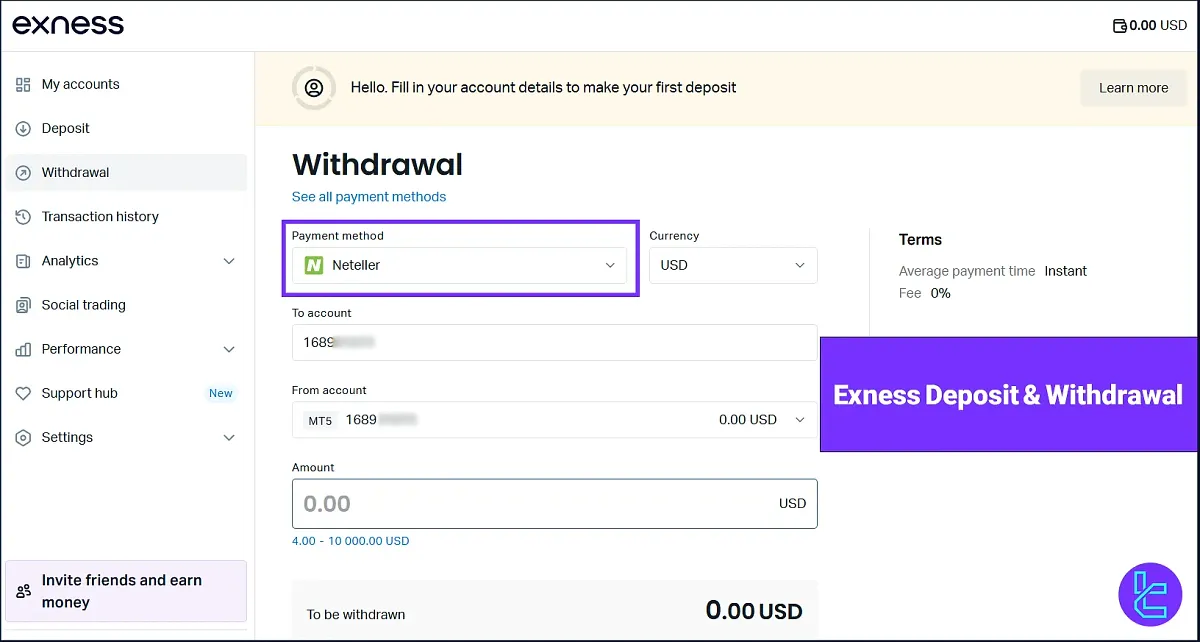This screenshot has width=1200, height=642.
Task: Select the My accounts icon in sidebar
Action: click(x=22, y=84)
